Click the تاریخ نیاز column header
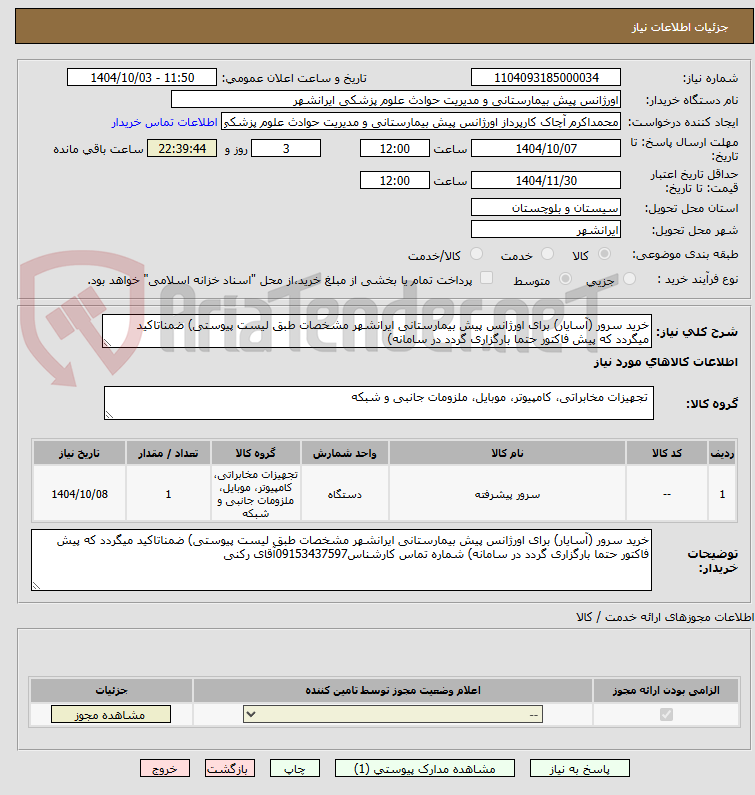 pos(80,453)
